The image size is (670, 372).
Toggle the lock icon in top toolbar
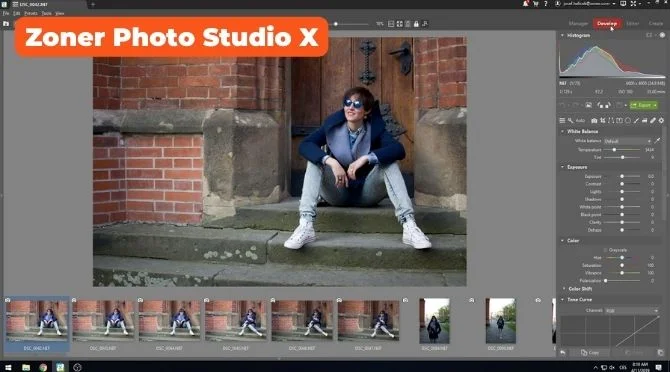point(416,24)
